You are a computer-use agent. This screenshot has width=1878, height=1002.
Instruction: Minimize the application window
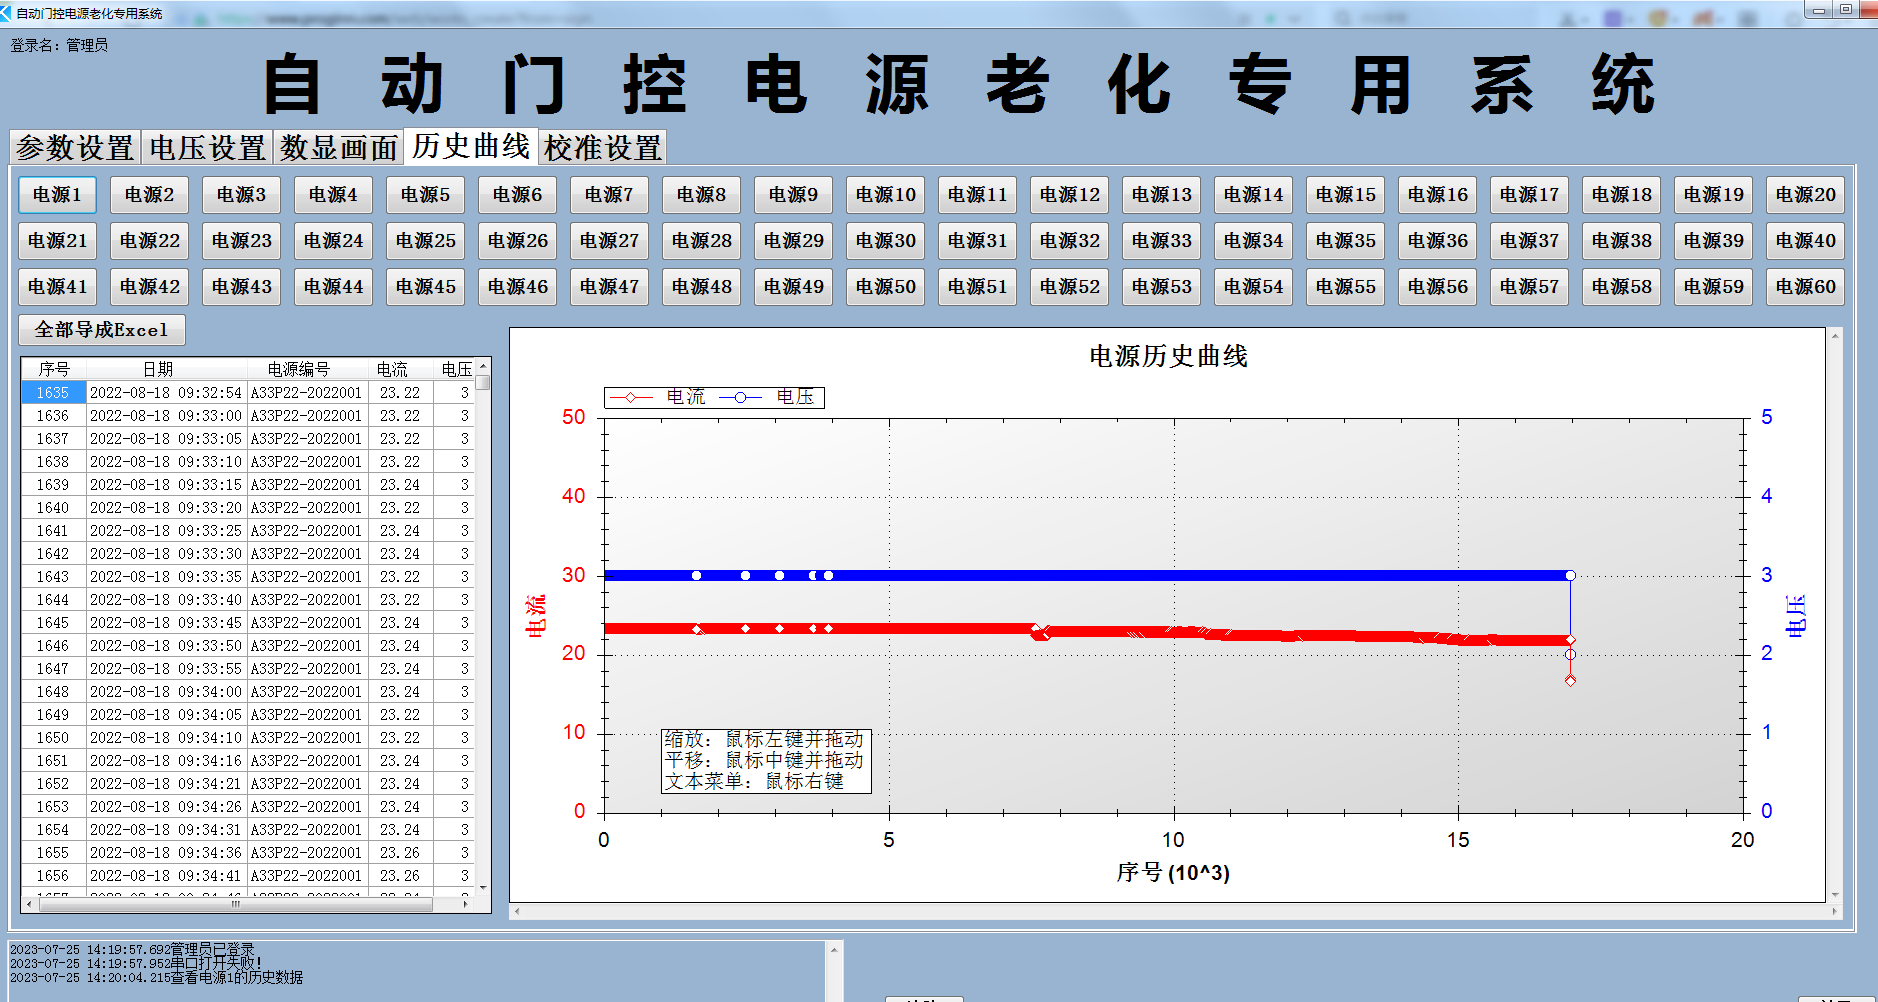pos(1818,10)
